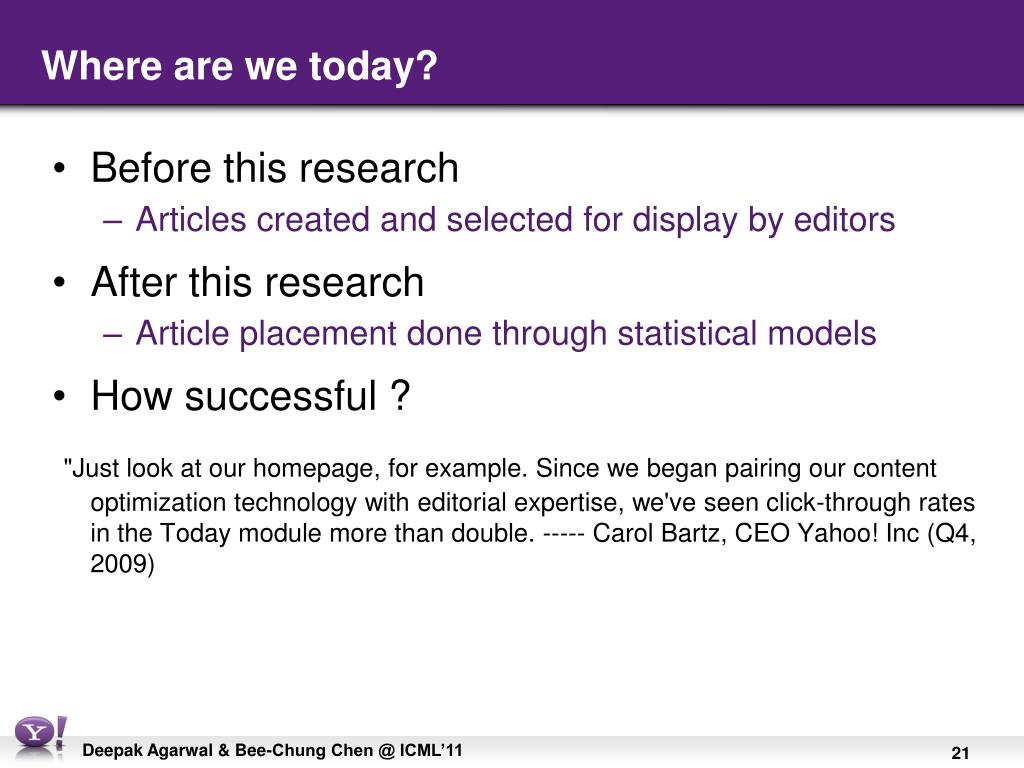
Task: Click 'Articles created and selected for display' line
Action: click(515, 219)
